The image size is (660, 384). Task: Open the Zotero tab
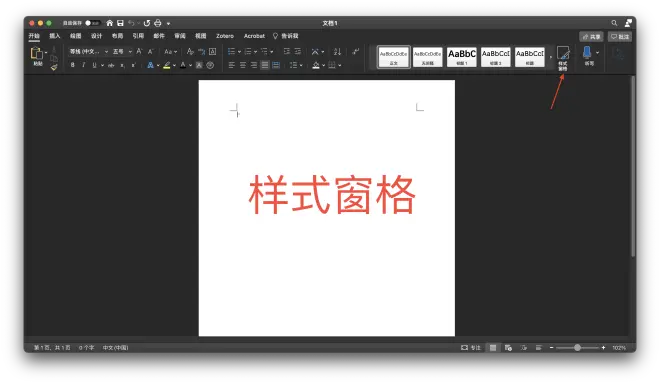[225, 36]
